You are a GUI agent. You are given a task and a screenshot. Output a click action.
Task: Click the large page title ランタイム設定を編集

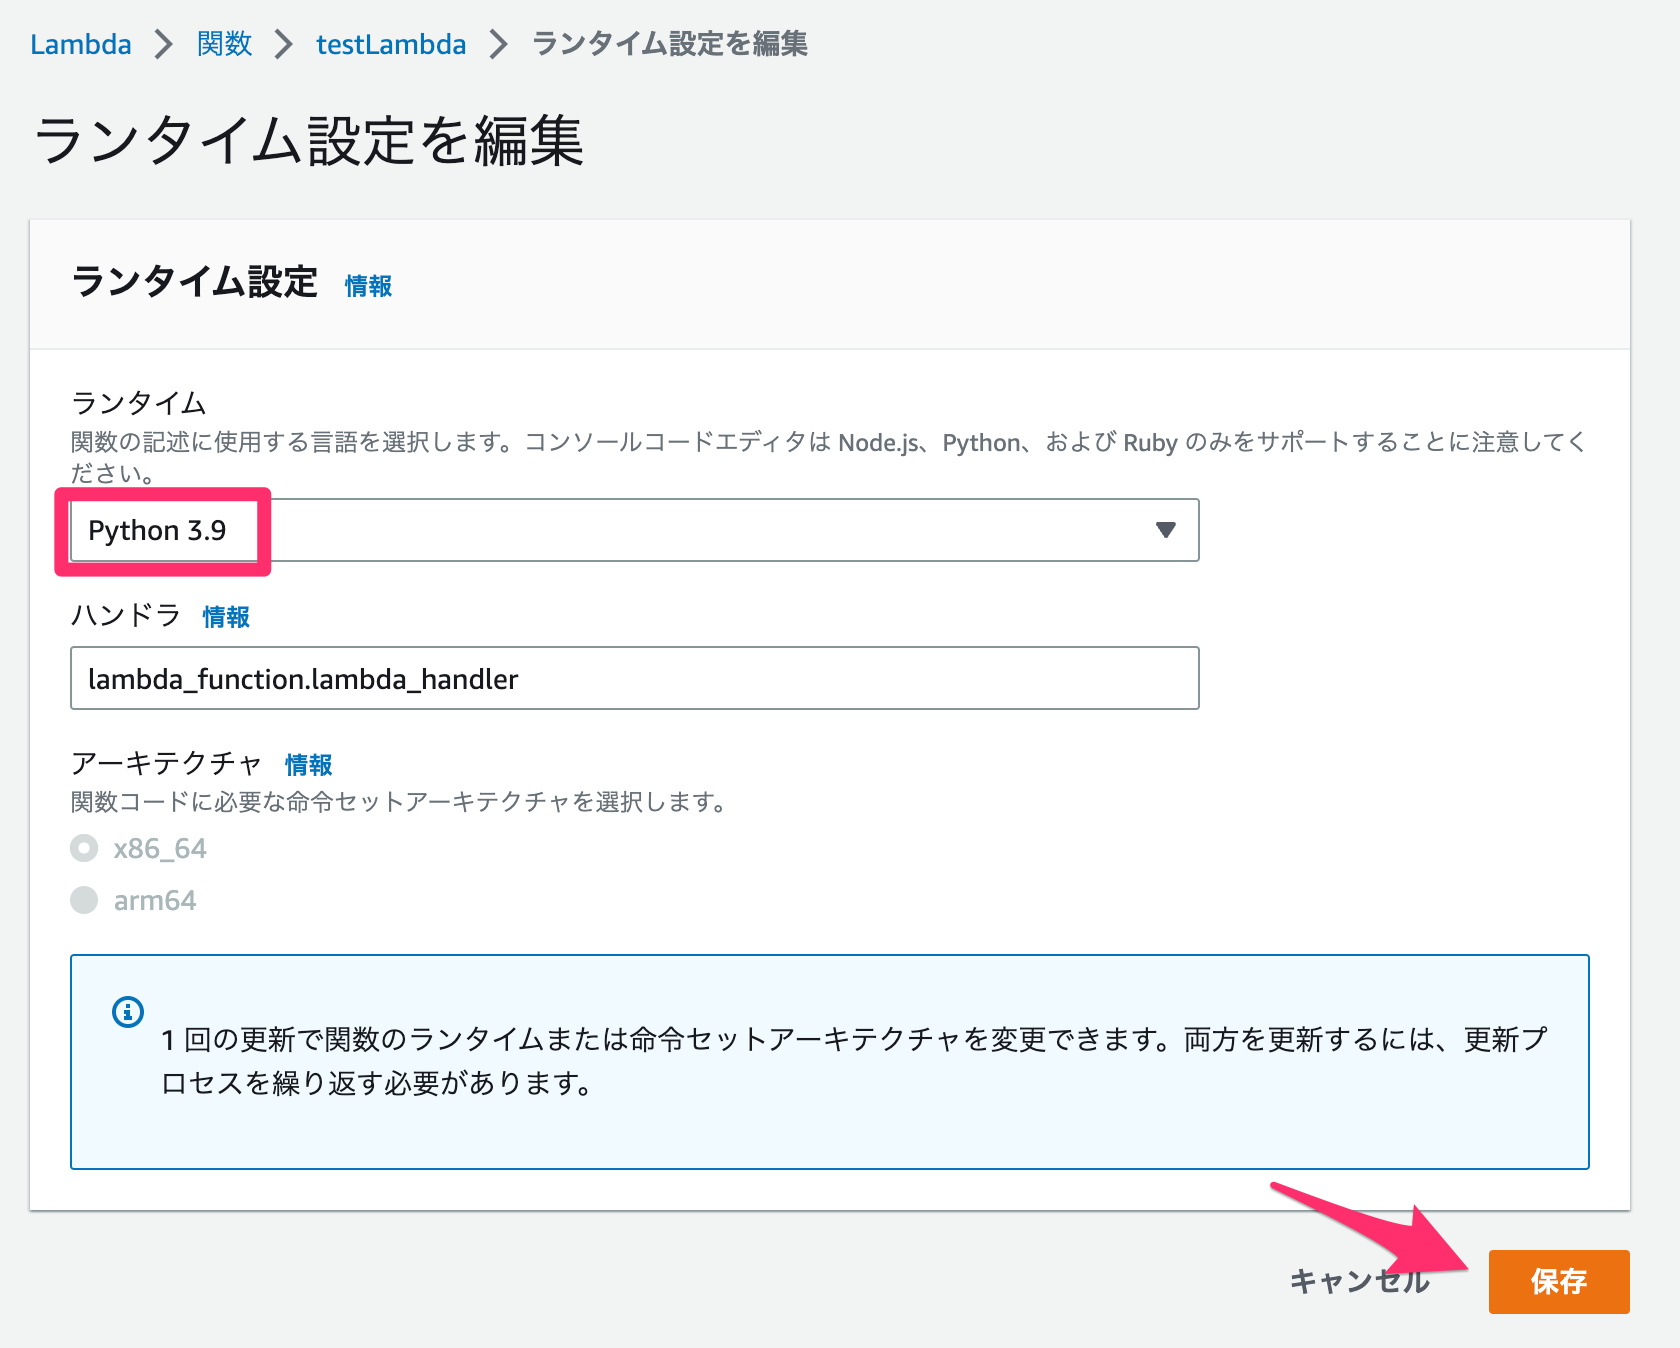click(x=309, y=141)
